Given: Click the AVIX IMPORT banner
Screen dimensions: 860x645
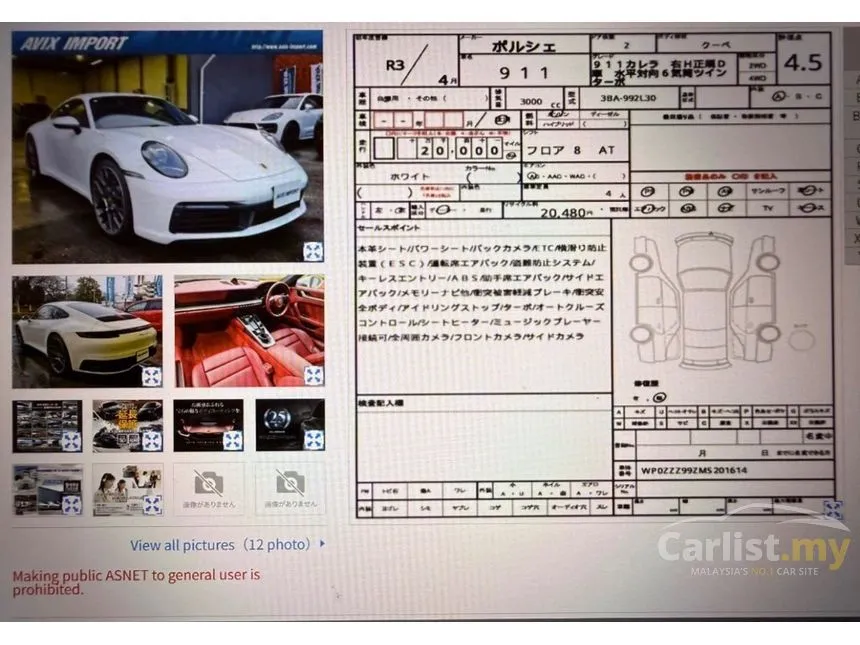Looking at the screenshot, I should click(x=167, y=43).
